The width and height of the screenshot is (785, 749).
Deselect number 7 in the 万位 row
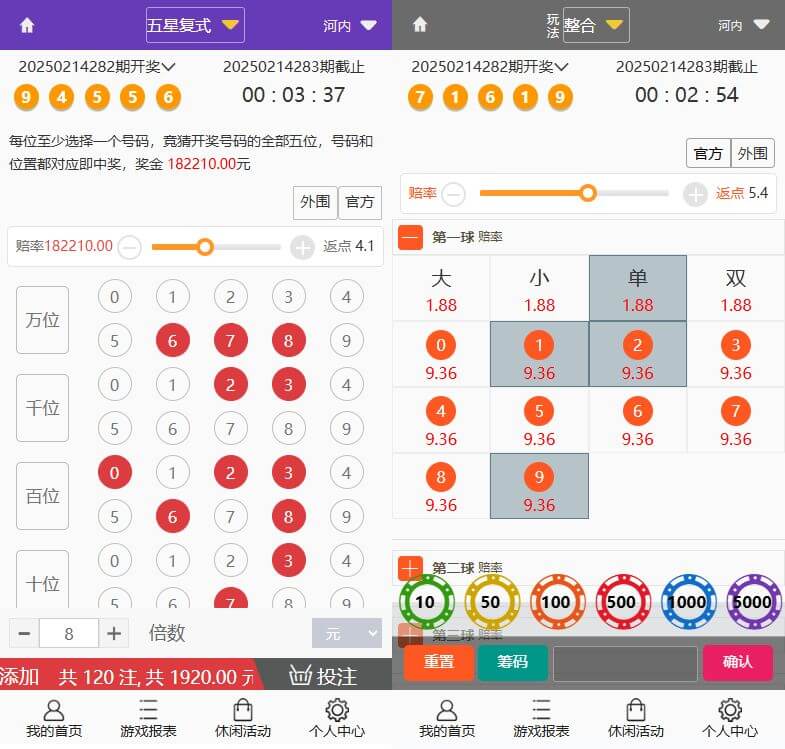[231, 342]
